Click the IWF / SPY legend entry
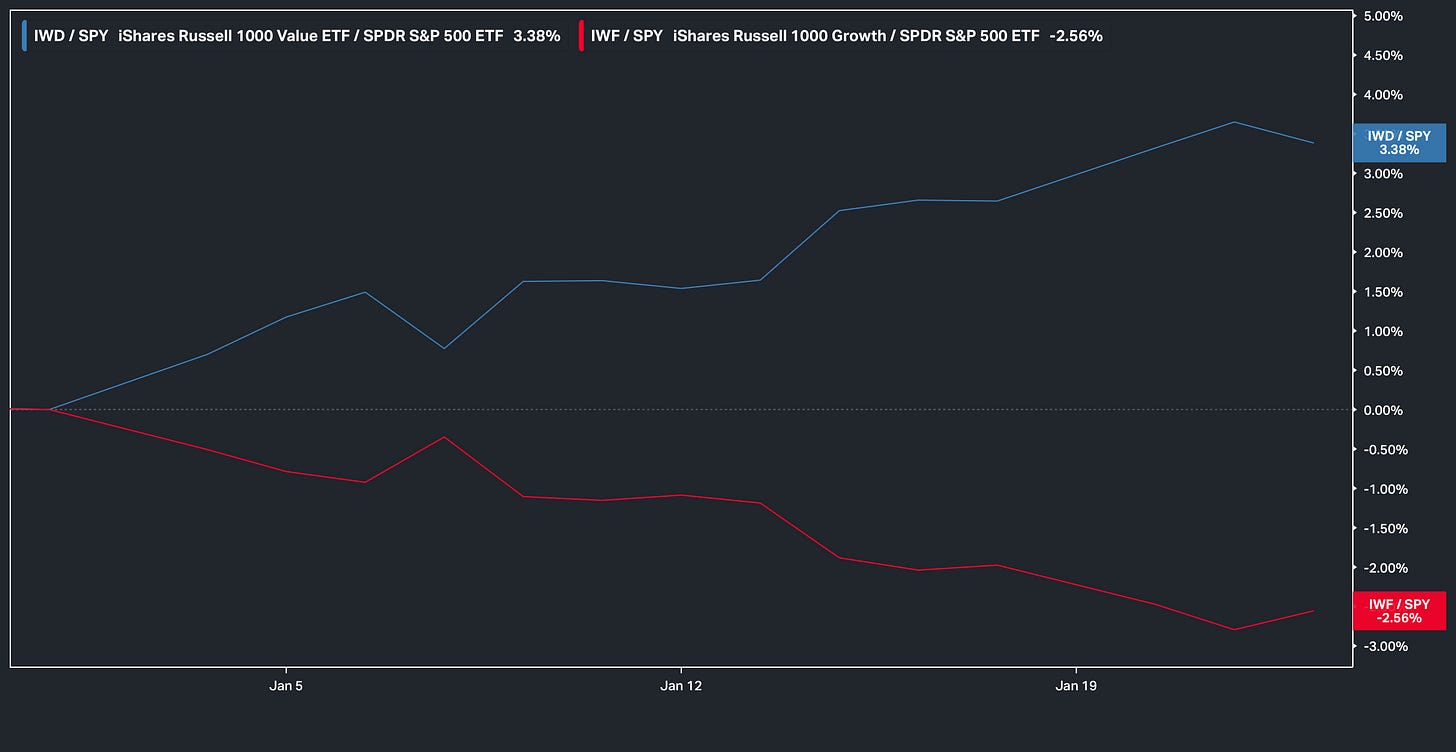This screenshot has width=1456, height=752. coord(843,36)
